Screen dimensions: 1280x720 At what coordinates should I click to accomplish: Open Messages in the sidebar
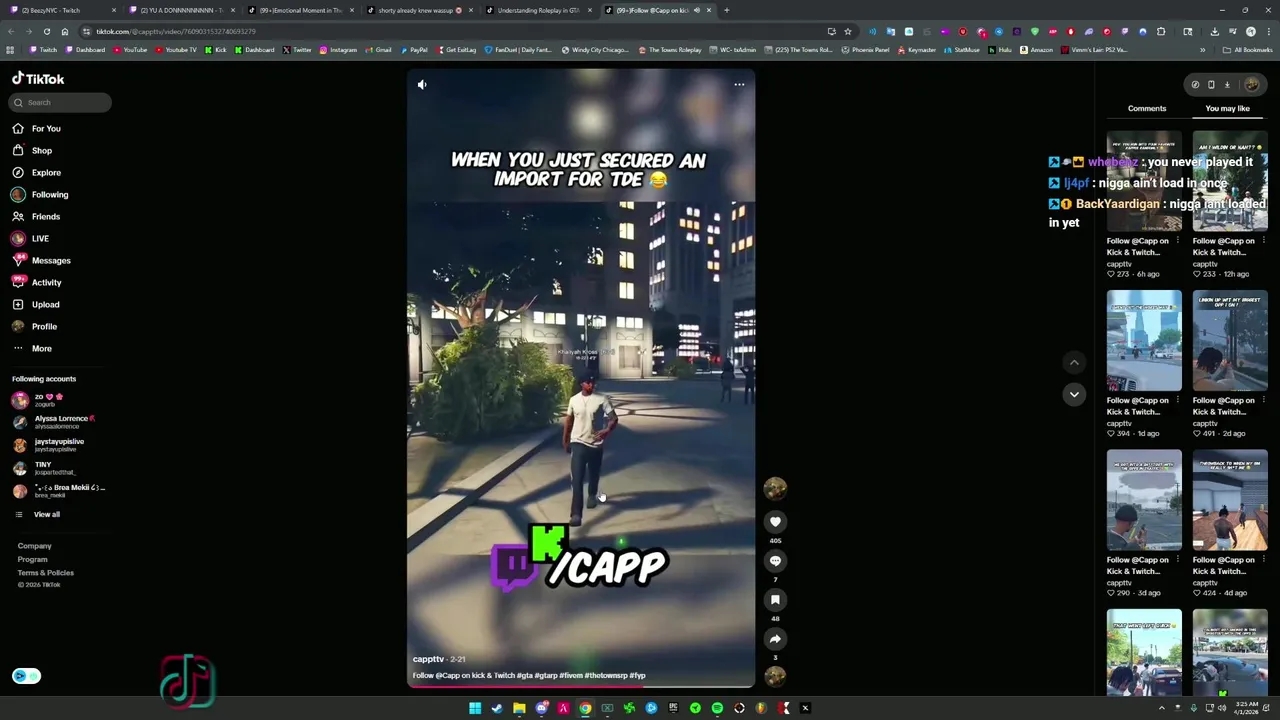coord(41,260)
